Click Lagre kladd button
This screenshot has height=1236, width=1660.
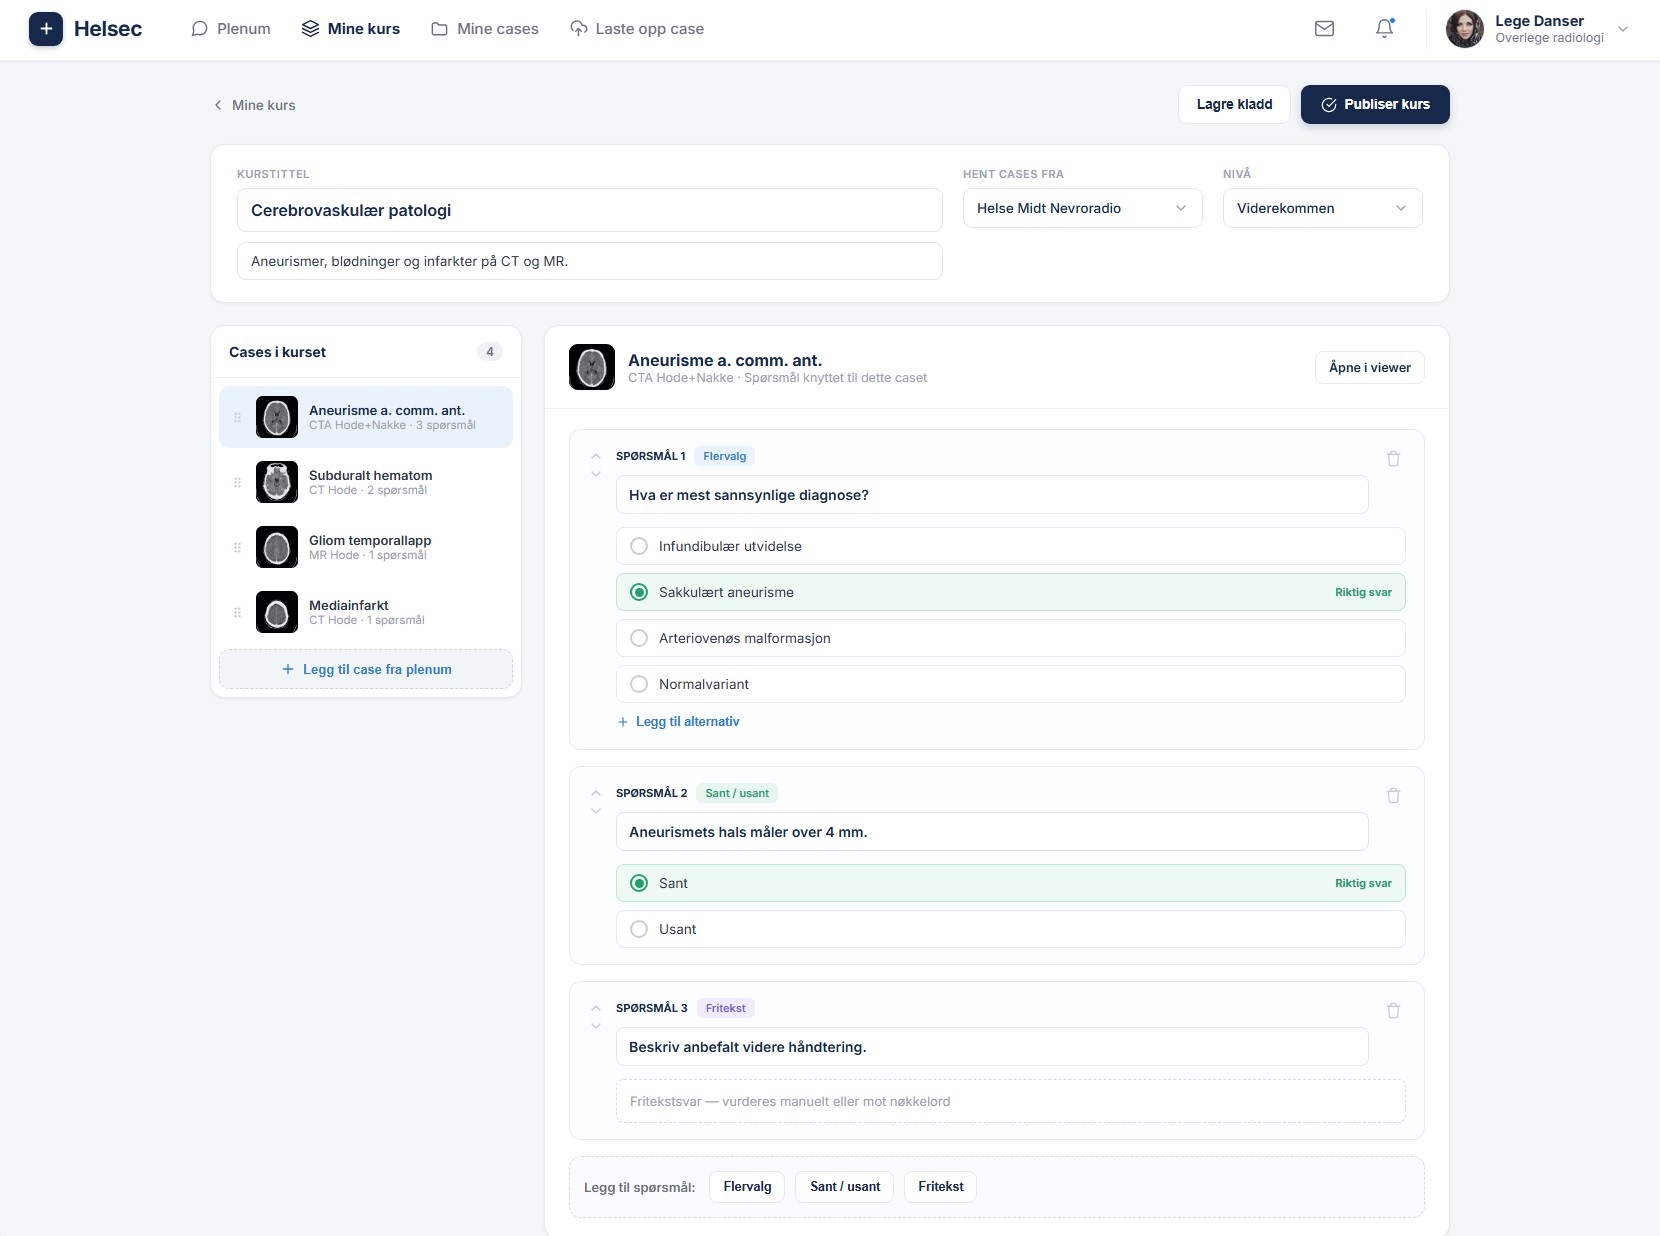(1234, 104)
